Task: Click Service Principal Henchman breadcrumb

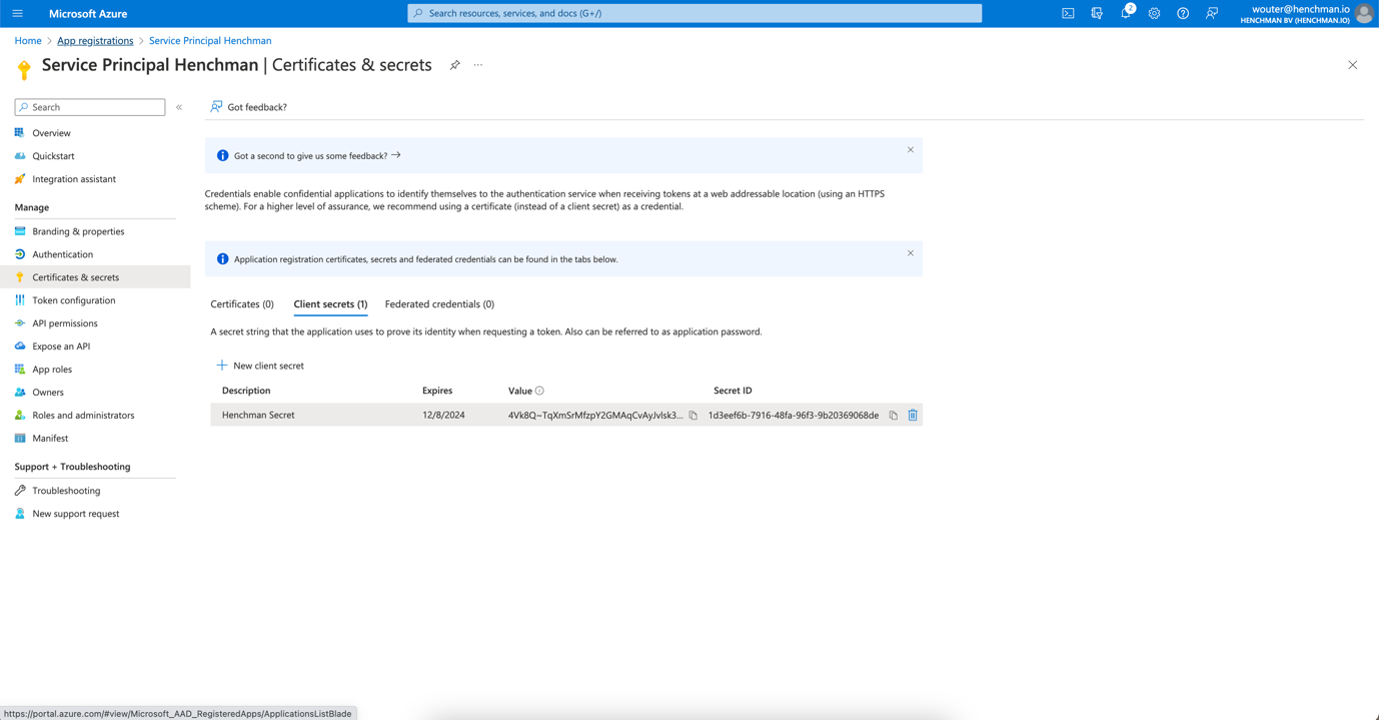Action: 211,41
